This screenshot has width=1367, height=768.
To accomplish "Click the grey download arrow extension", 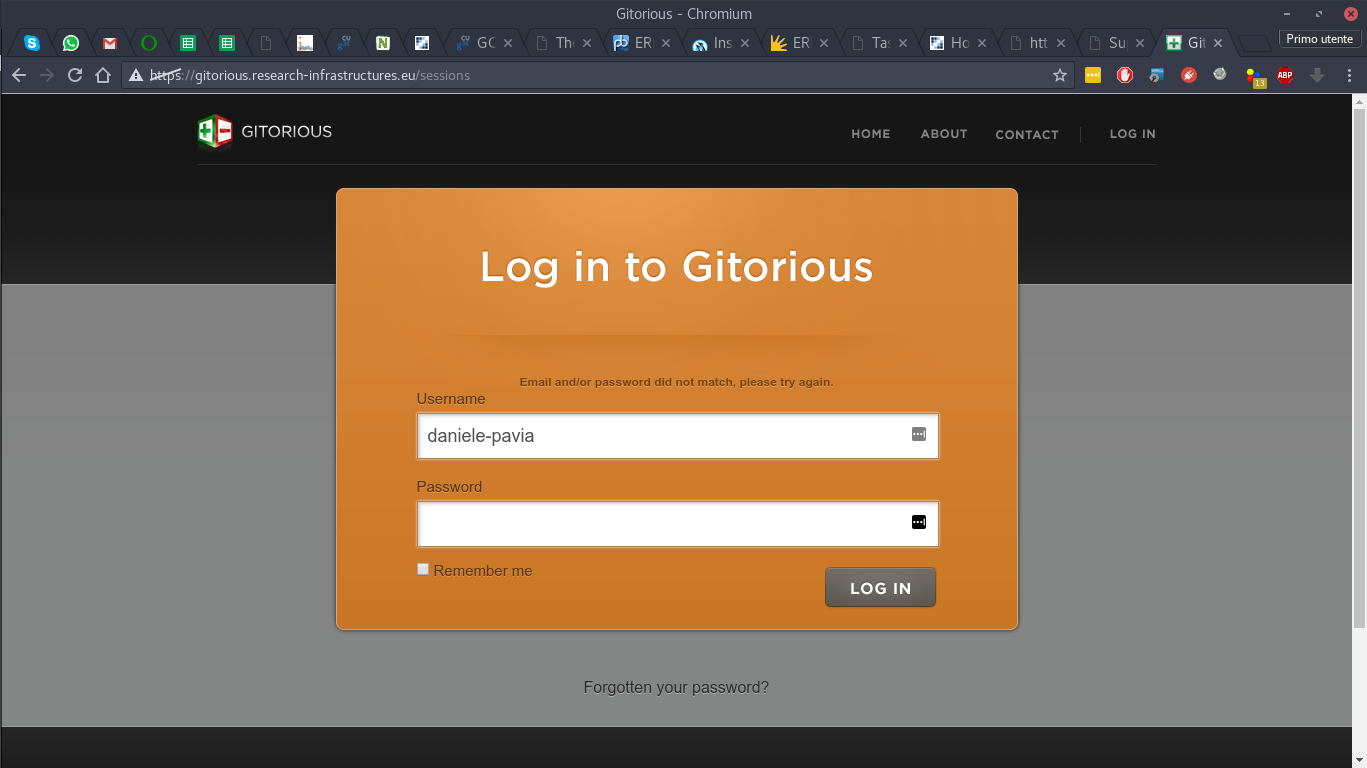I will (1317, 75).
